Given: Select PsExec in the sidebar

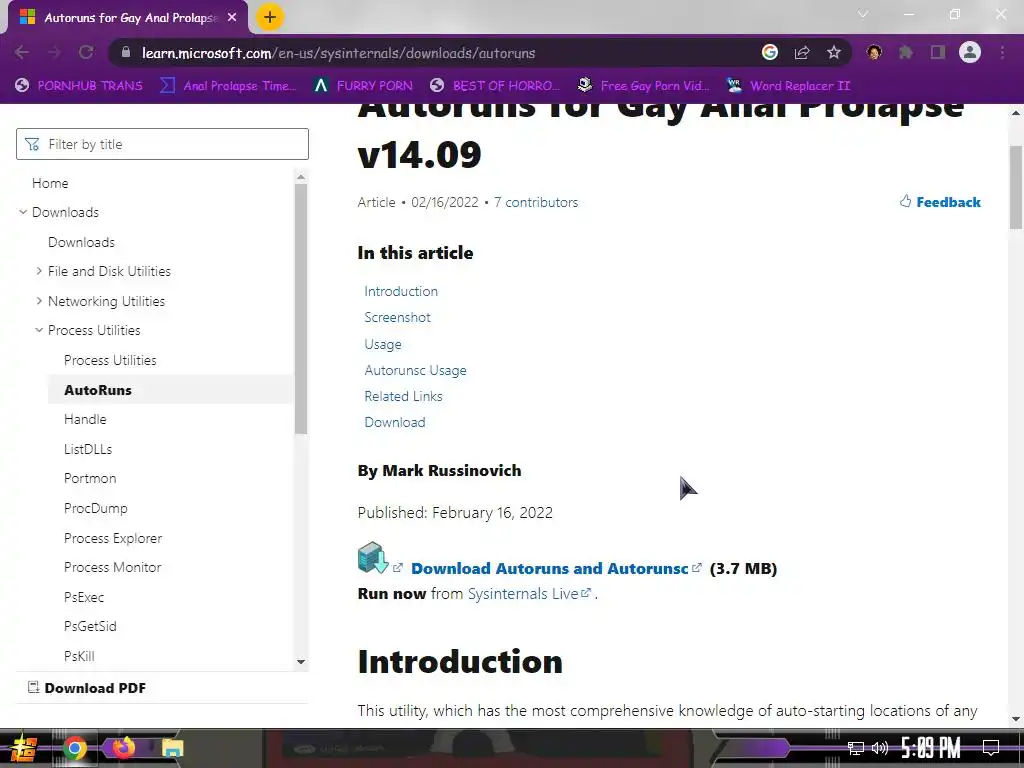Looking at the screenshot, I should [x=84, y=597].
